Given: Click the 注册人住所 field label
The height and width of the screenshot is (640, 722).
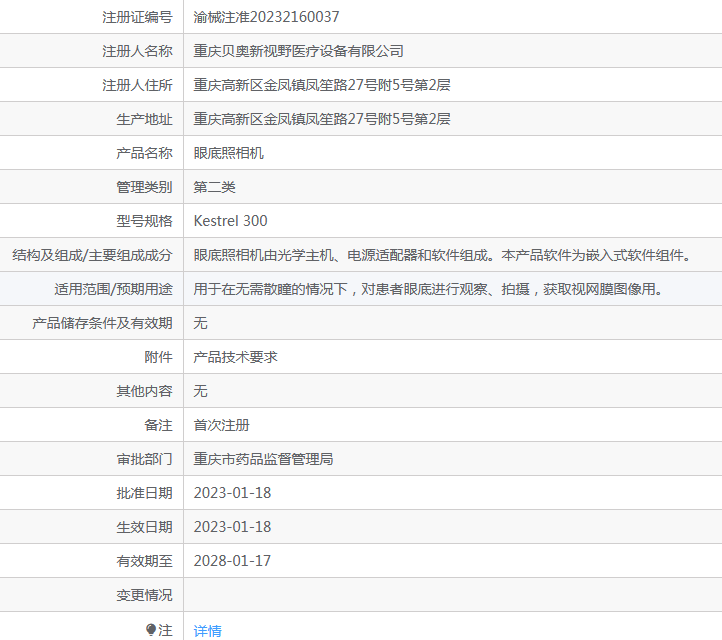Looking at the screenshot, I should [137, 85].
